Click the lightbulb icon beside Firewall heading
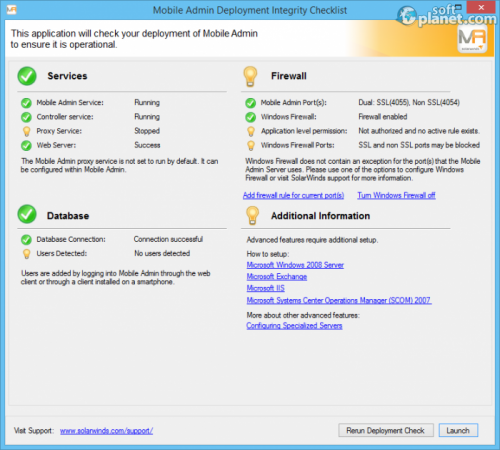The width and height of the screenshot is (500, 450). click(250, 76)
